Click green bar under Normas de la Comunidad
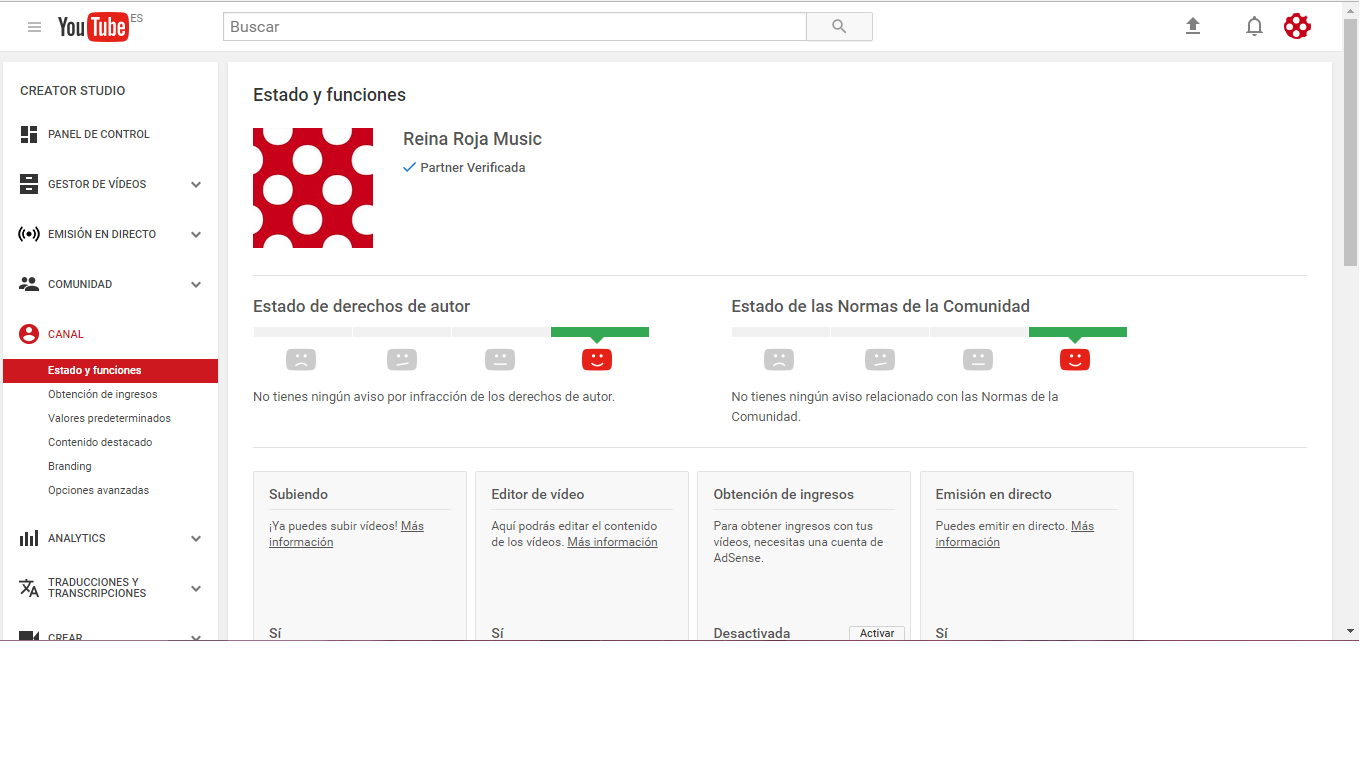 1078,332
